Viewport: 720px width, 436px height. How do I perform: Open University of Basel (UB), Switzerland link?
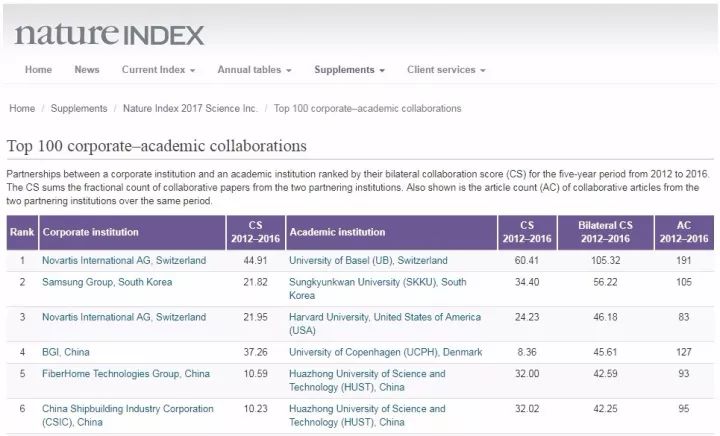tap(368, 260)
